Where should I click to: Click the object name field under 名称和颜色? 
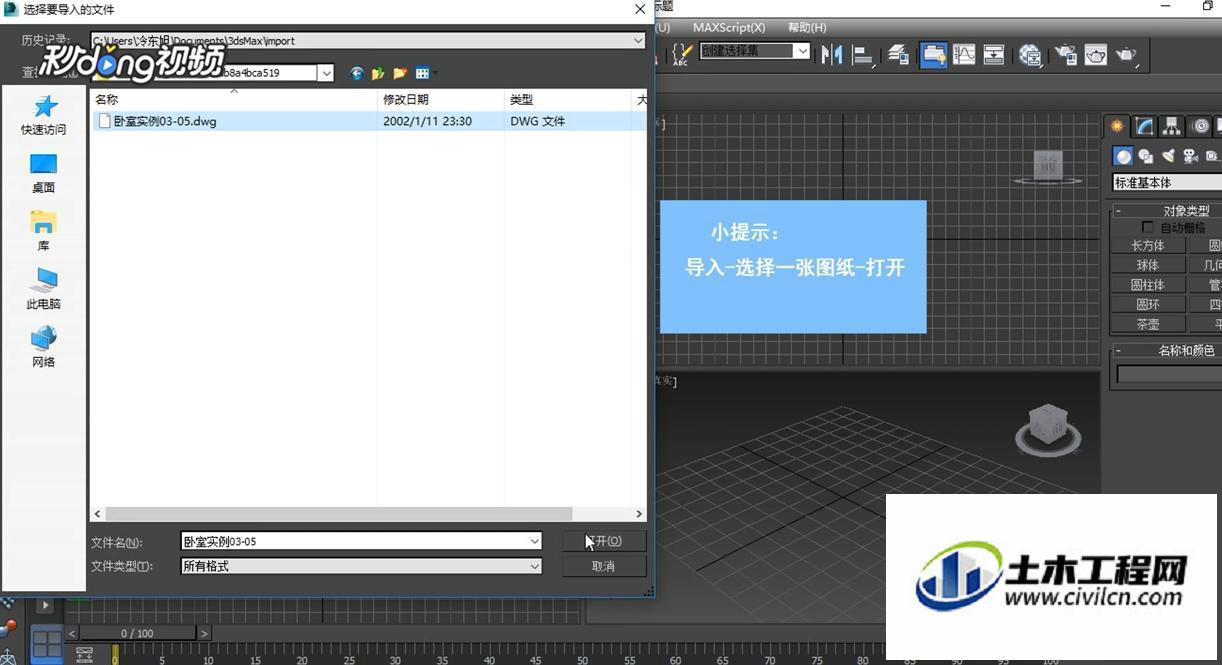pyautogui.click(x=1169, y=374)
